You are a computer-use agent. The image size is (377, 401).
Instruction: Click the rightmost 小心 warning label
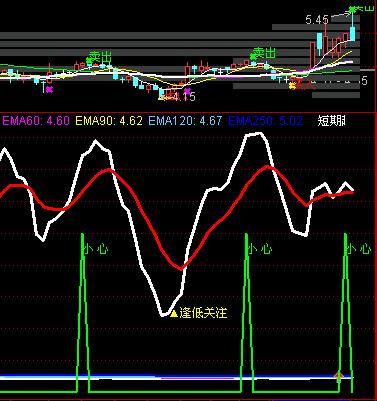359,249
